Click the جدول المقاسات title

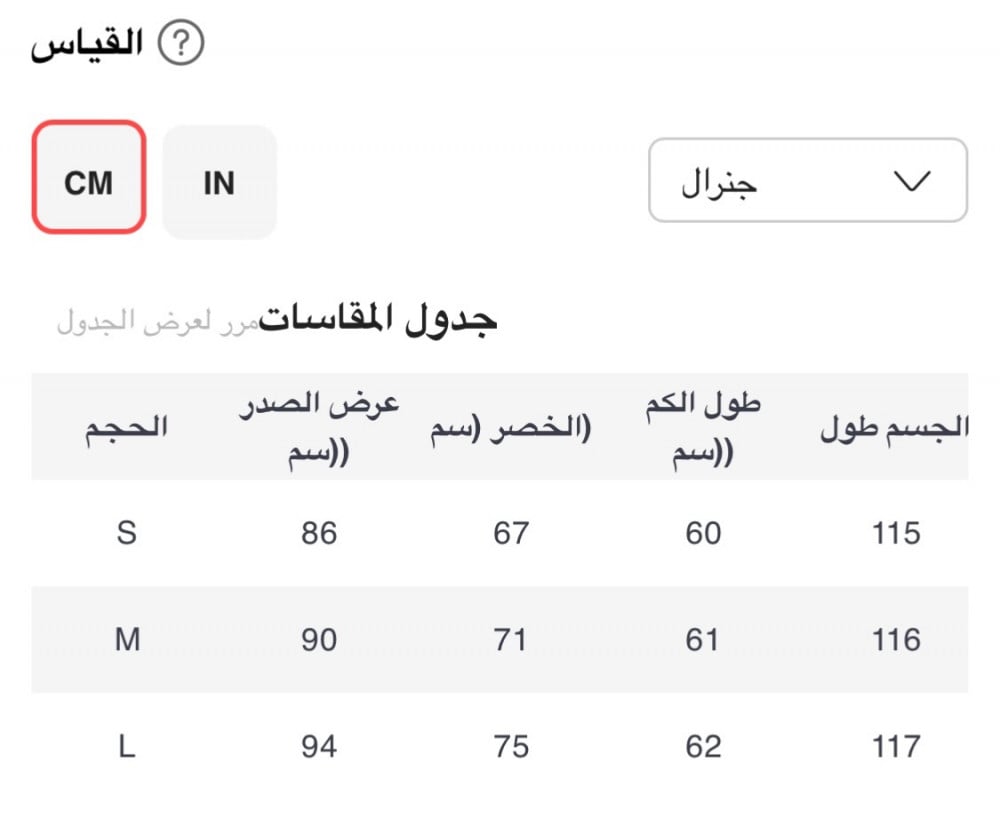[378, 319]
